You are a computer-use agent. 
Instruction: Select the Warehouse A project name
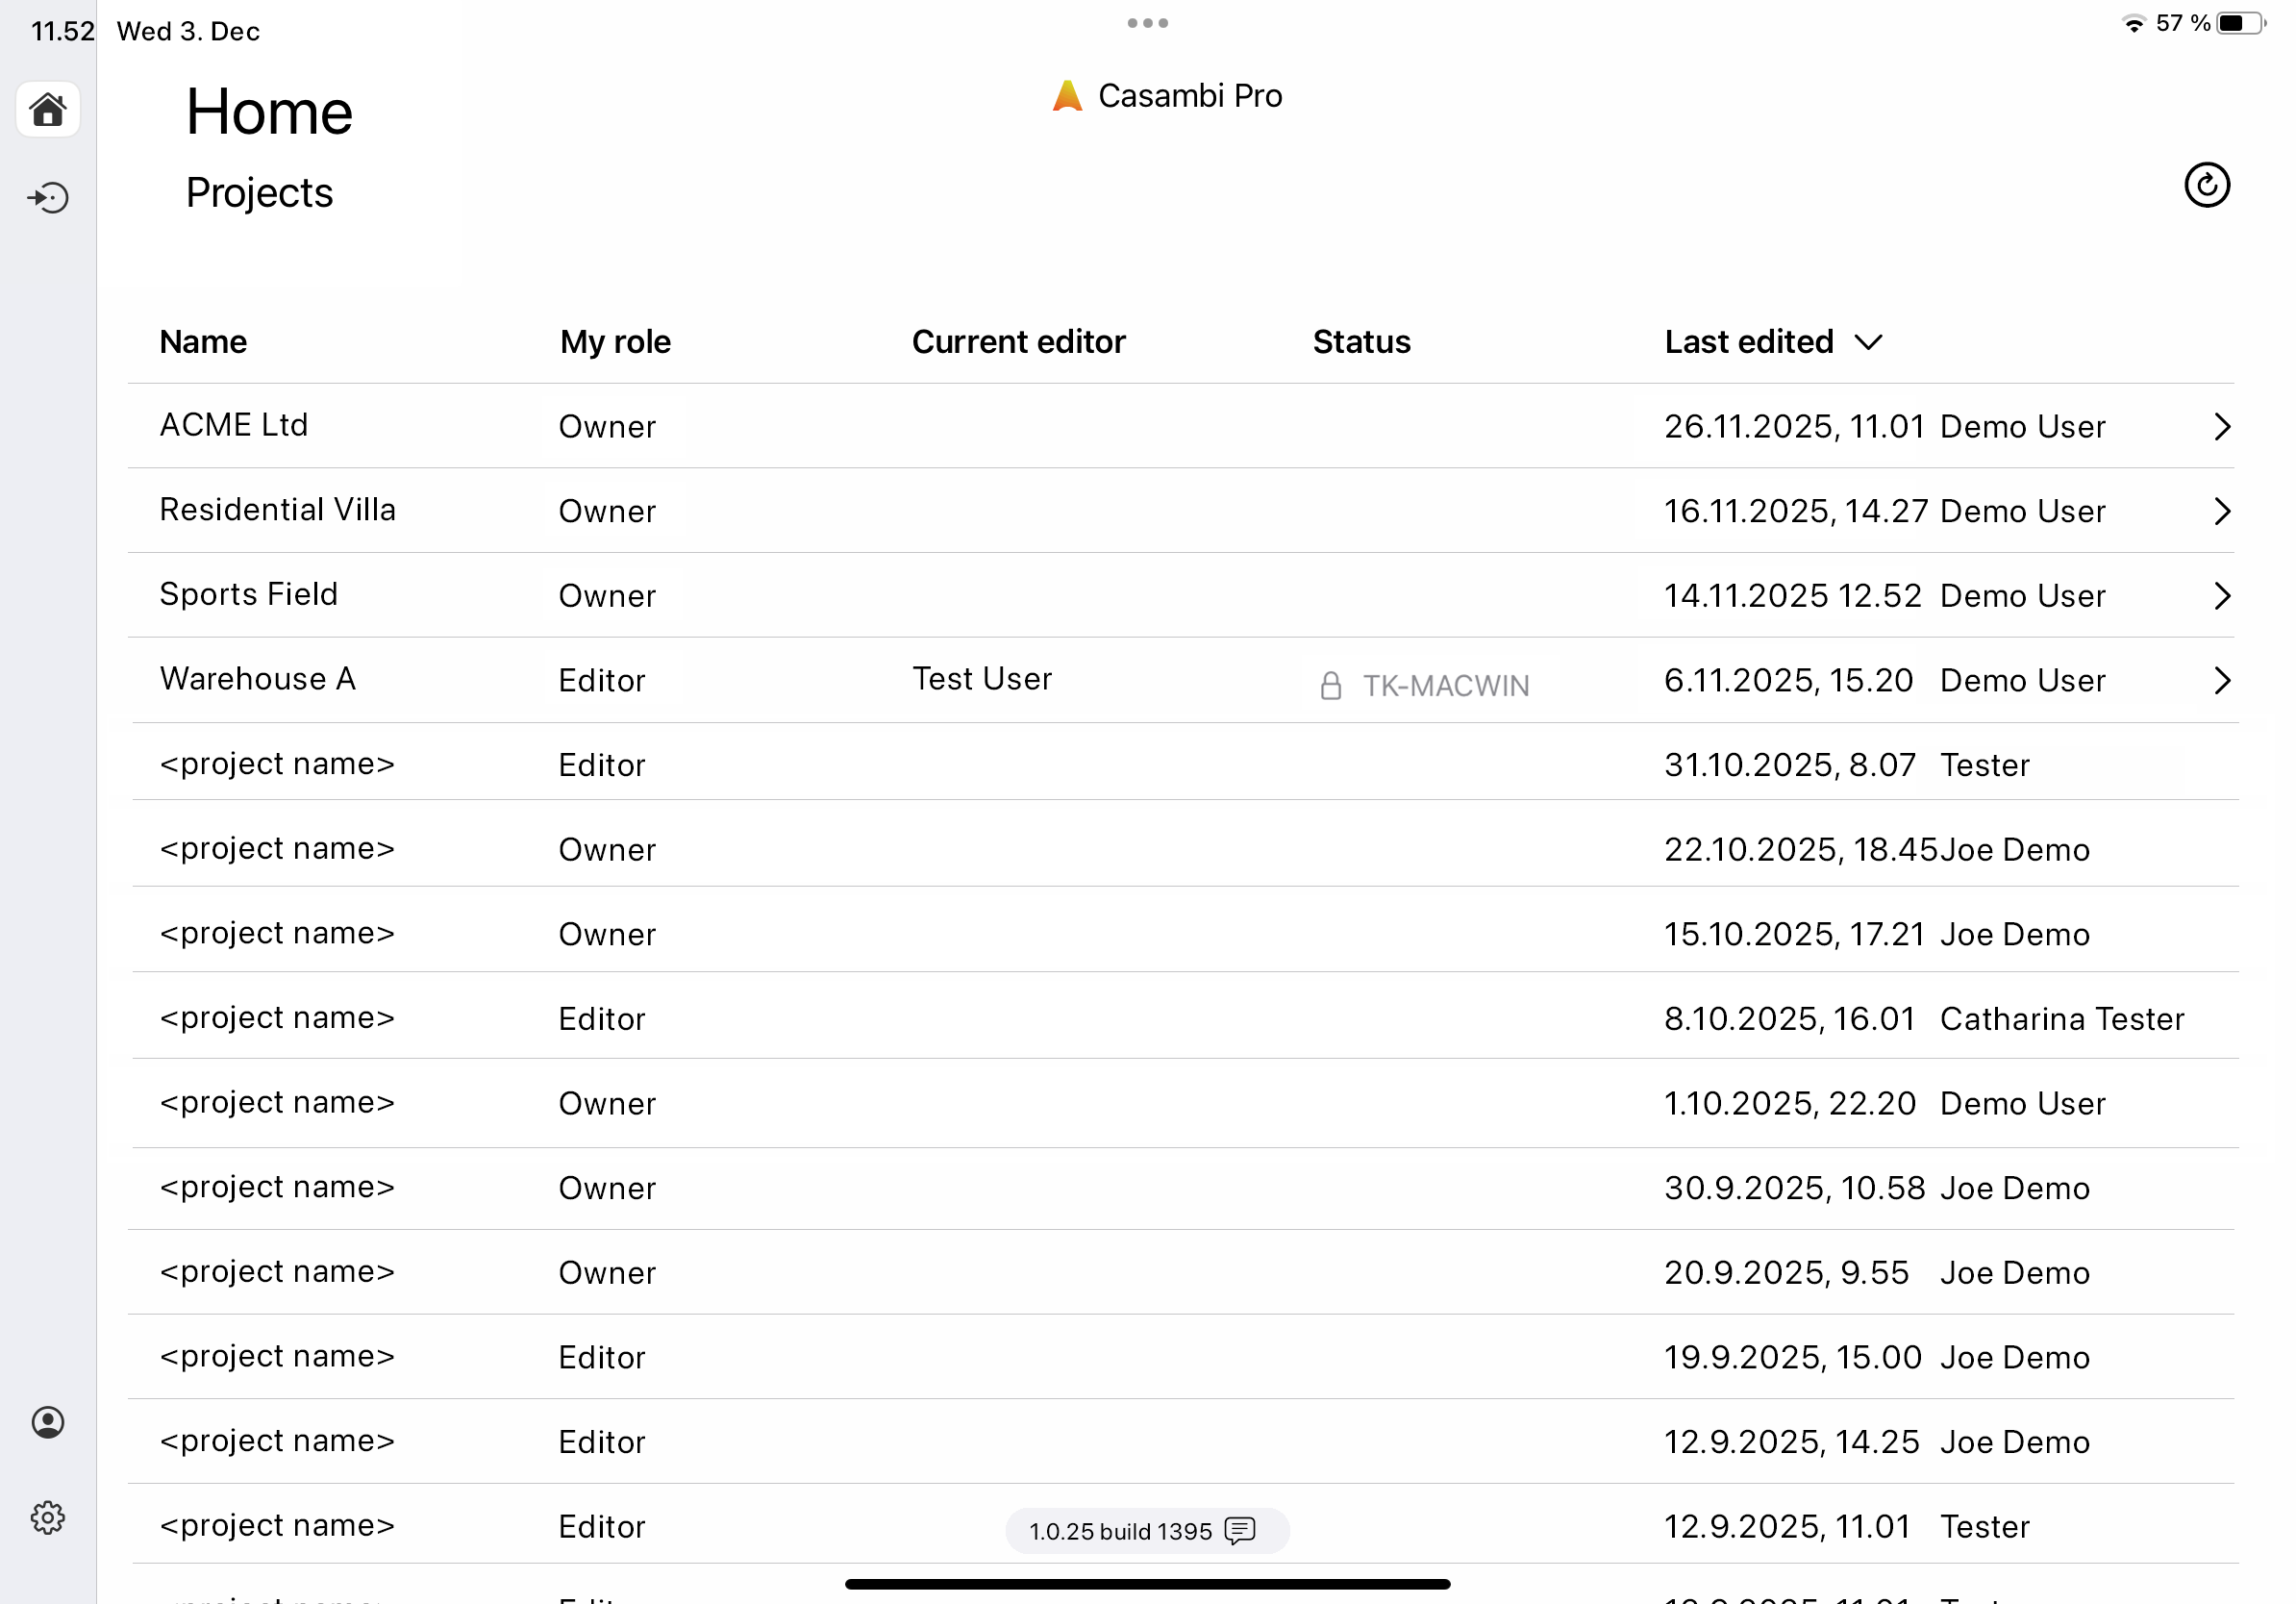click(x=258, y=679)
